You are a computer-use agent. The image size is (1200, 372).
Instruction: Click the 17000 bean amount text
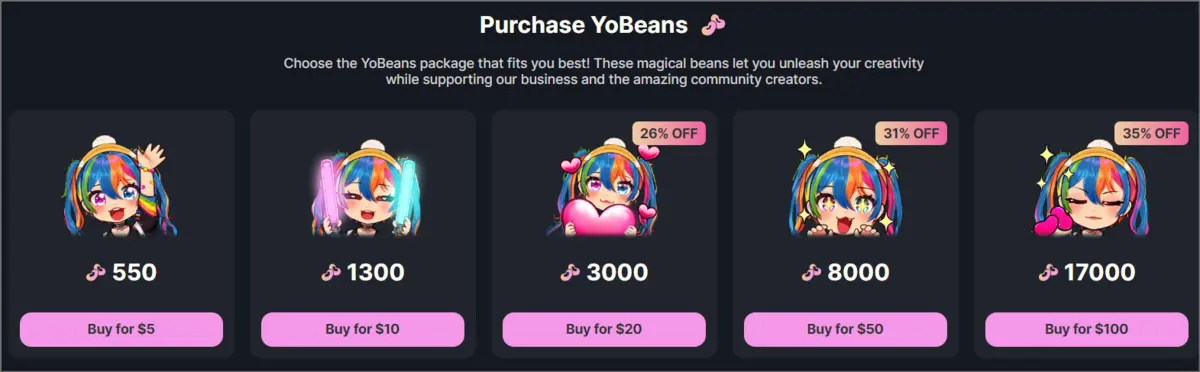pyautogui.click(x=1099, y=271)
